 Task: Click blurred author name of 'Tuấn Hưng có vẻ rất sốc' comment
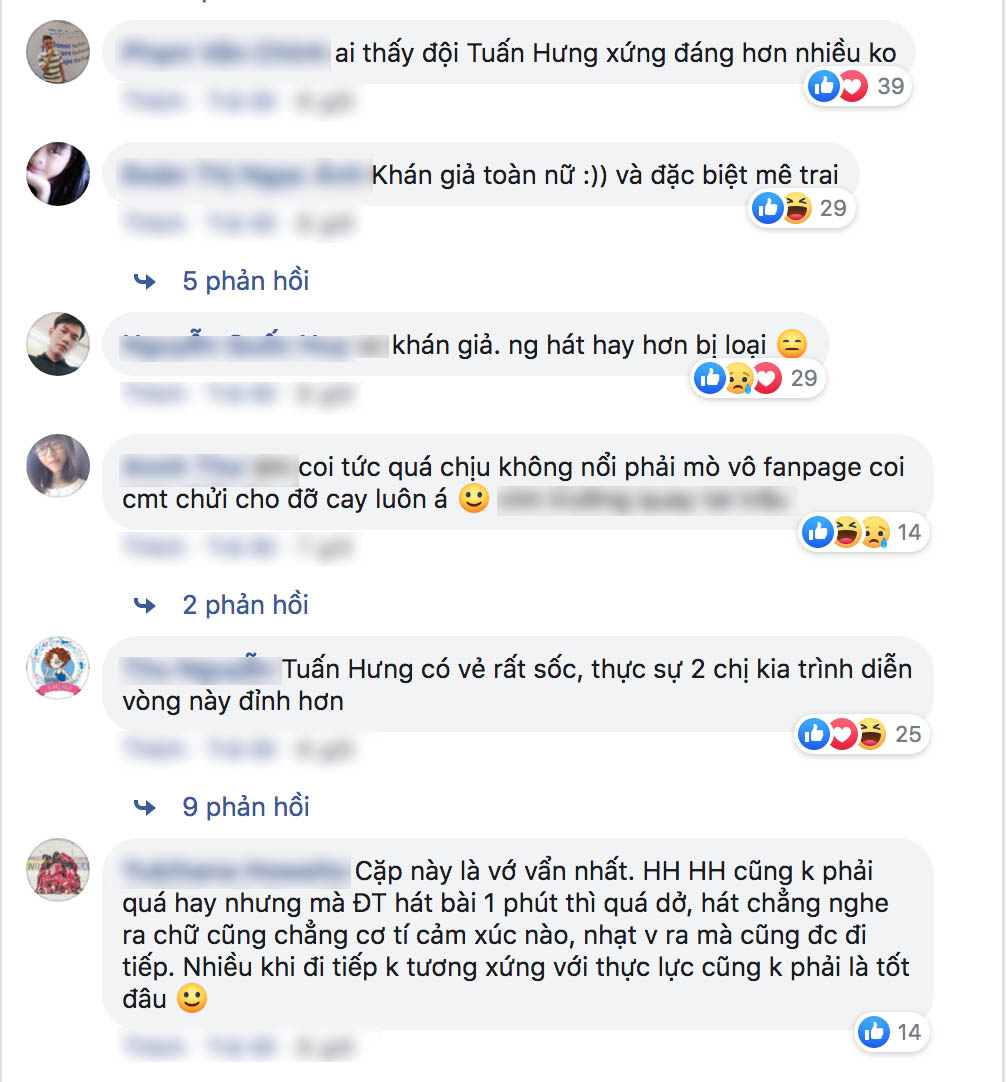[197, 669]
